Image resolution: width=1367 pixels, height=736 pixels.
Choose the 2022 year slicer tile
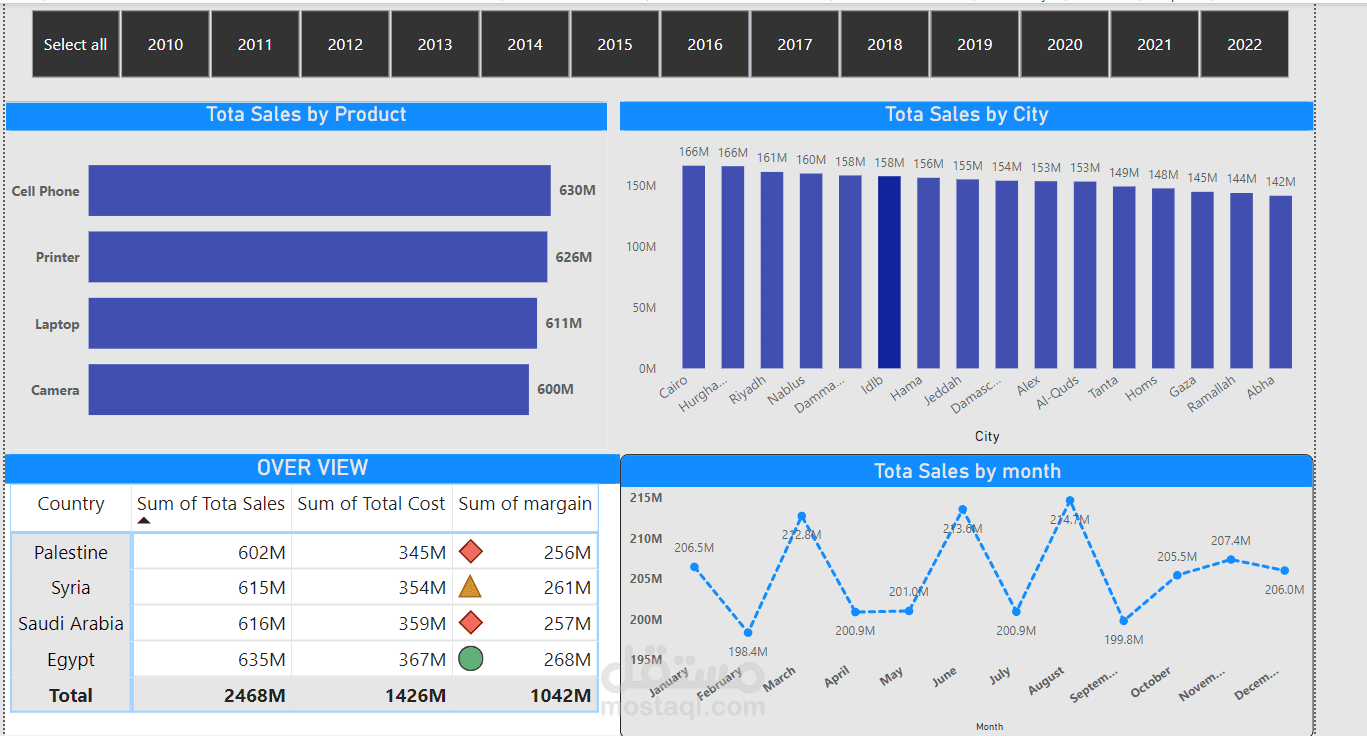(1245, 44)
